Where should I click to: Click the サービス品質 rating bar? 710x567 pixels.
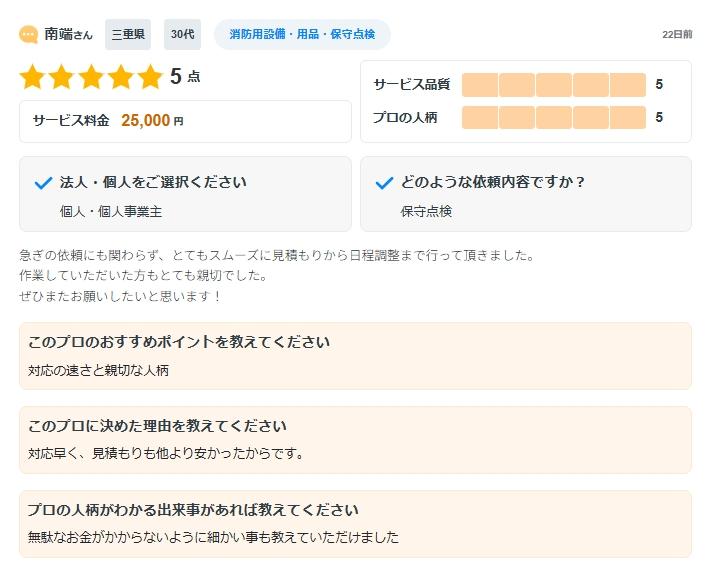tap(553, 85)
